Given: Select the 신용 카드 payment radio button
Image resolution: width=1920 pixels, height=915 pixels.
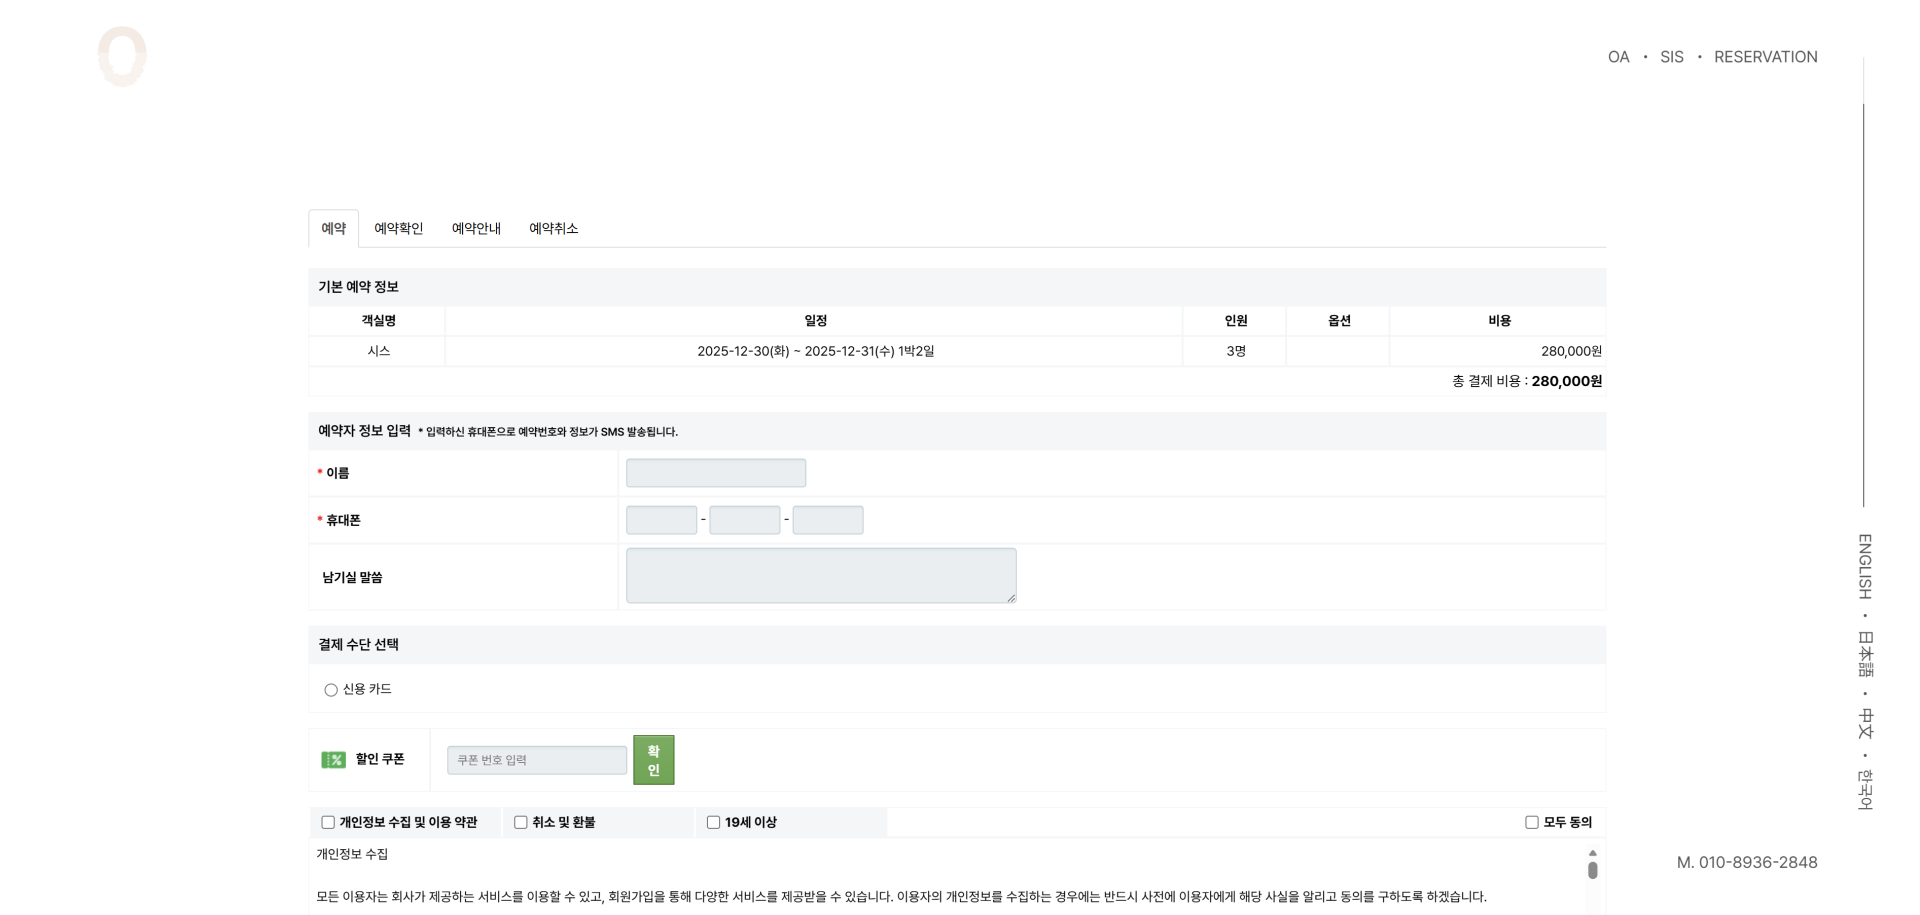Looking at the screenshot, I should tap(331, 690).
